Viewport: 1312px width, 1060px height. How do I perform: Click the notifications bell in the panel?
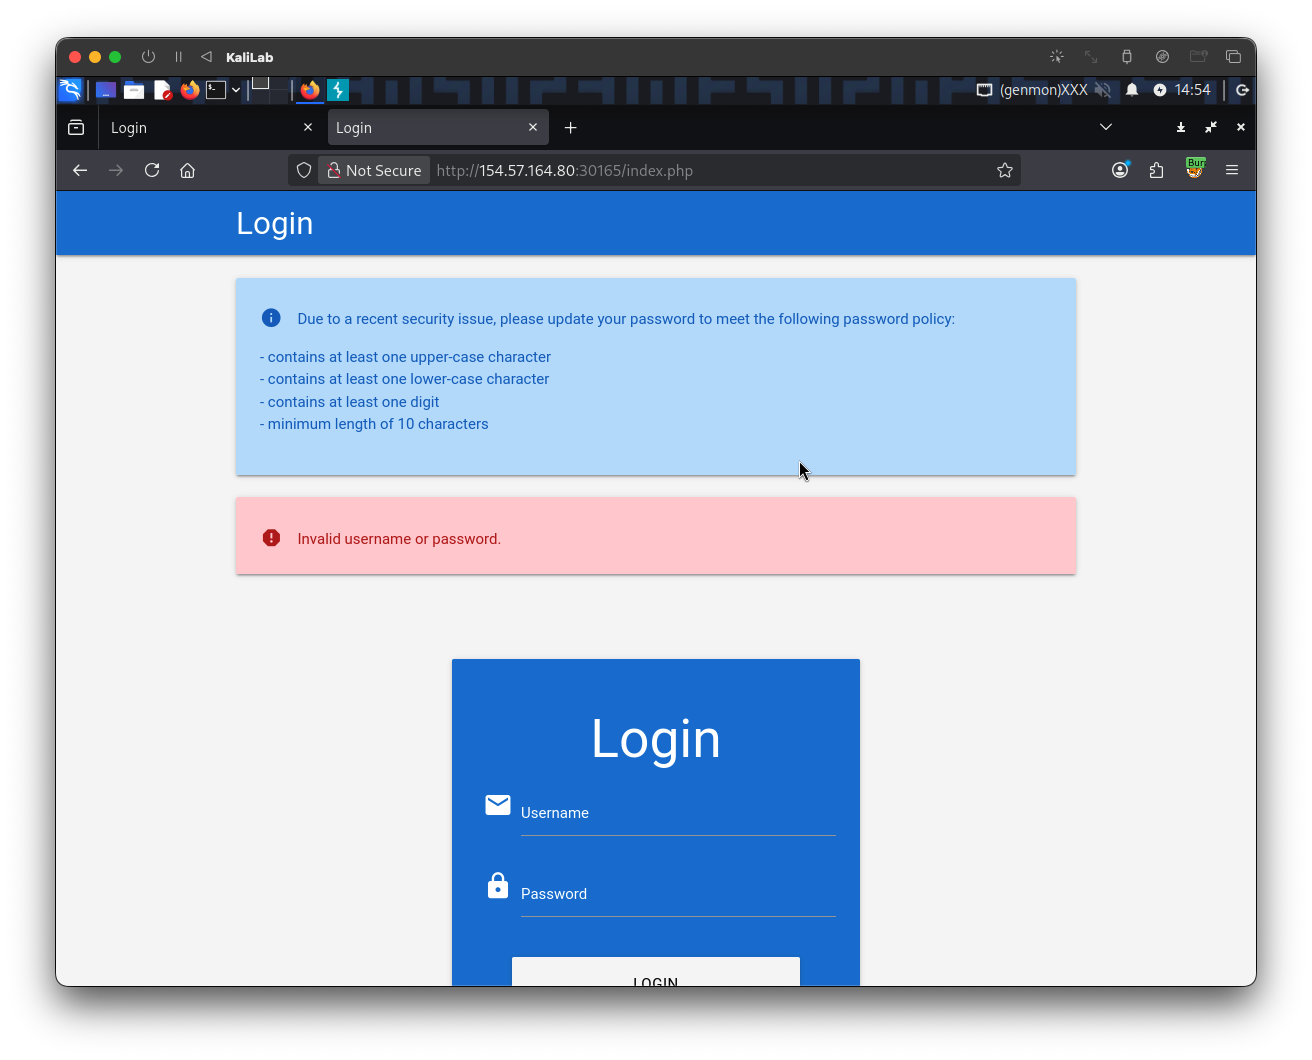click(1132, 90)
